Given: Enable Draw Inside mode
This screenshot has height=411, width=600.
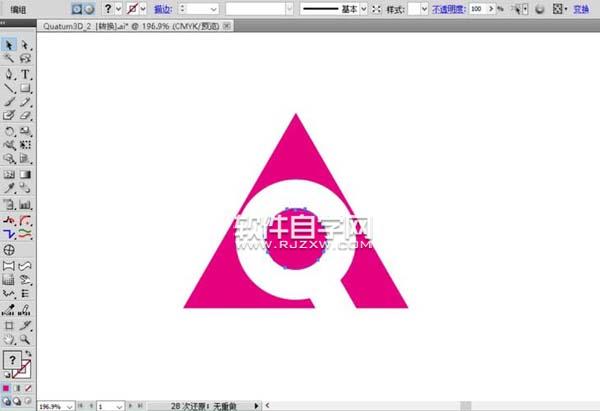Looking at the screenshot, I should (x=28, y=401).
